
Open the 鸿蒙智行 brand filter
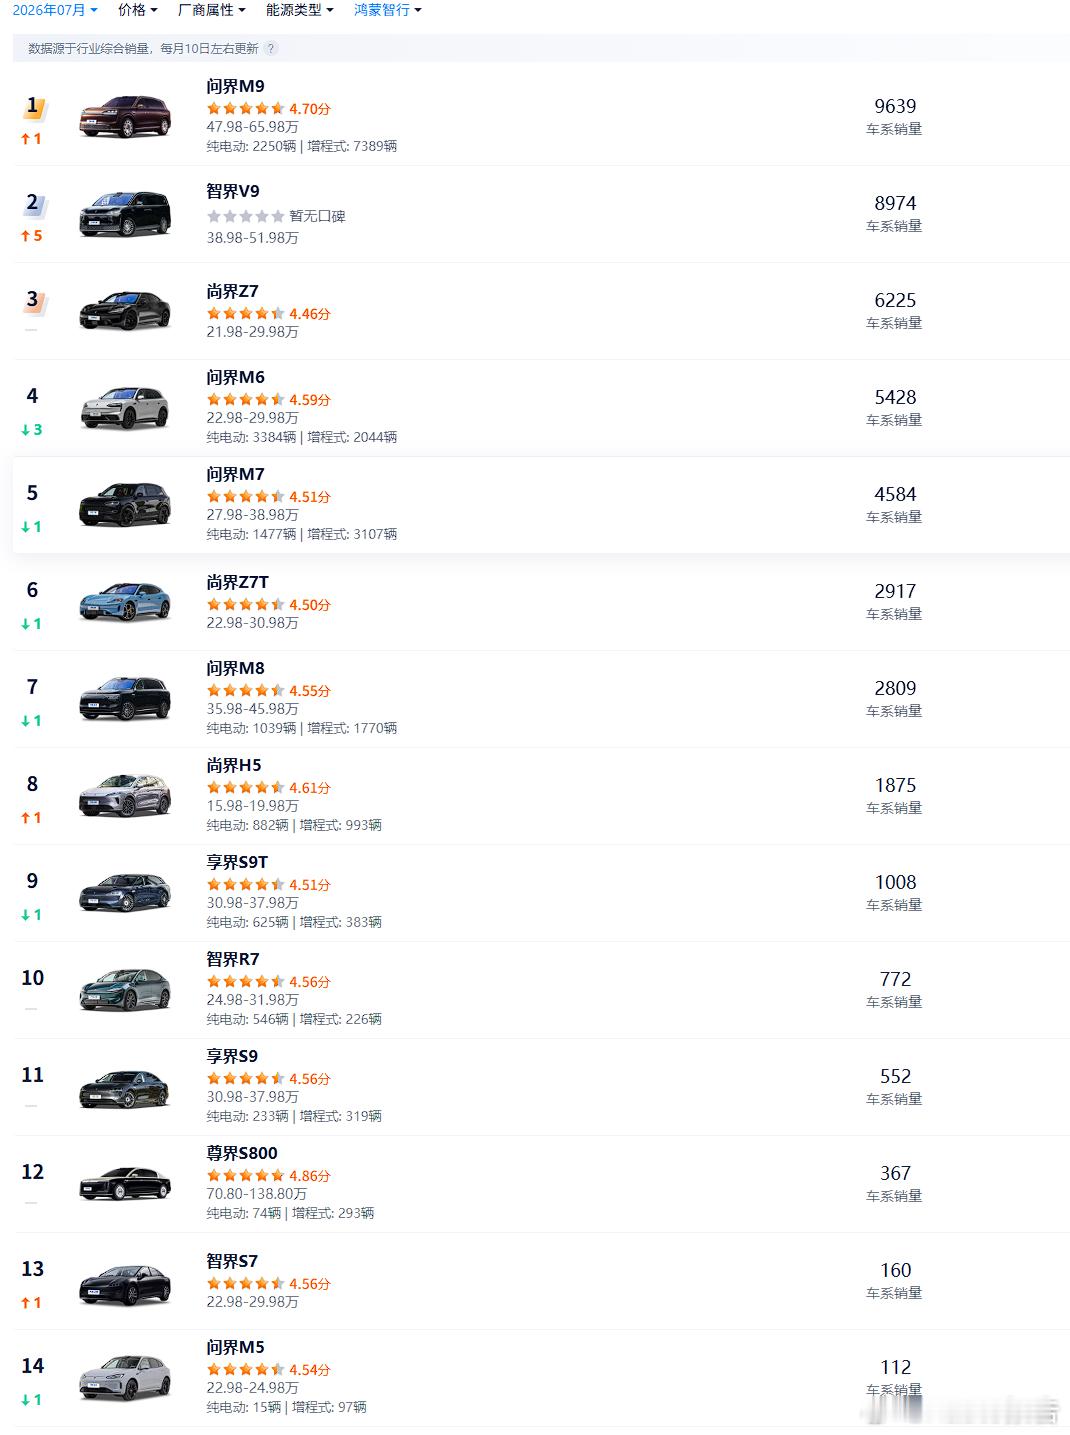pyautogui.click(x=388, y=10)
